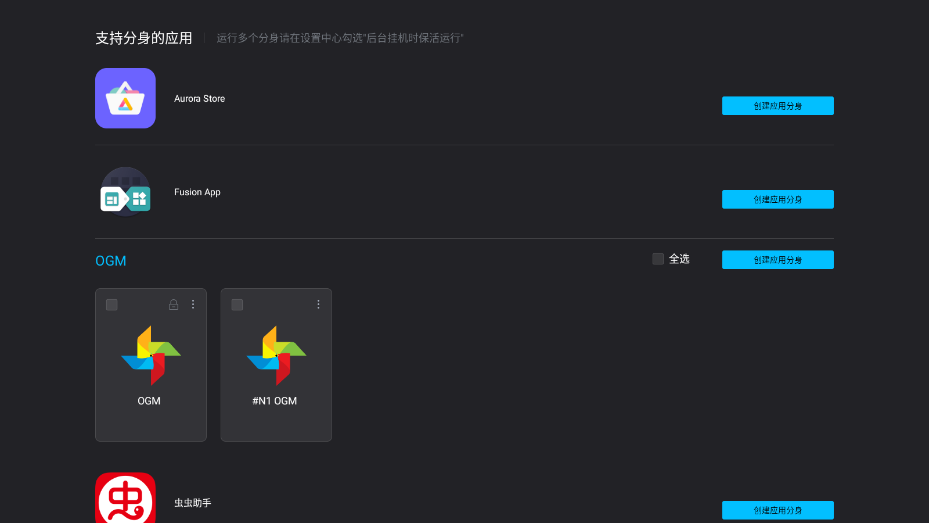This screenshot has width=929, height=523.
Task: Click the Fusion App name label
Action: pyautogui.click(x=197, y=192)
